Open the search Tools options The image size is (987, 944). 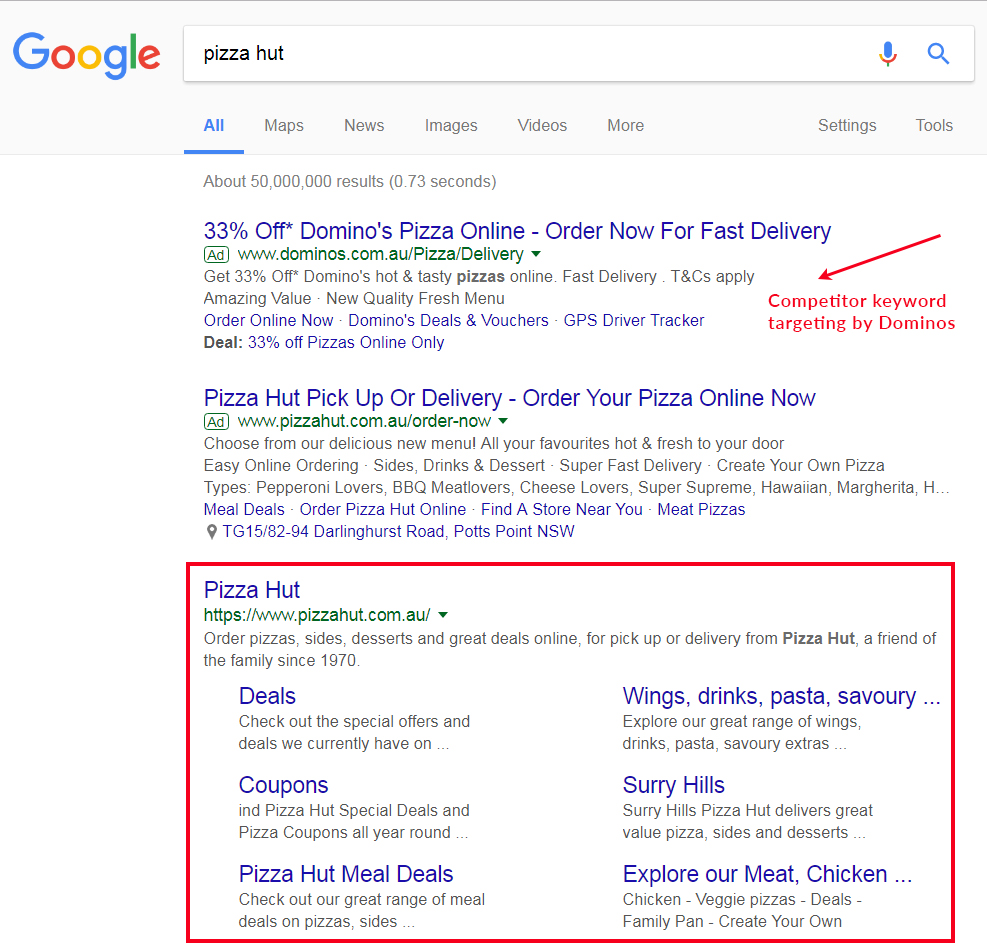pos(934,125)
